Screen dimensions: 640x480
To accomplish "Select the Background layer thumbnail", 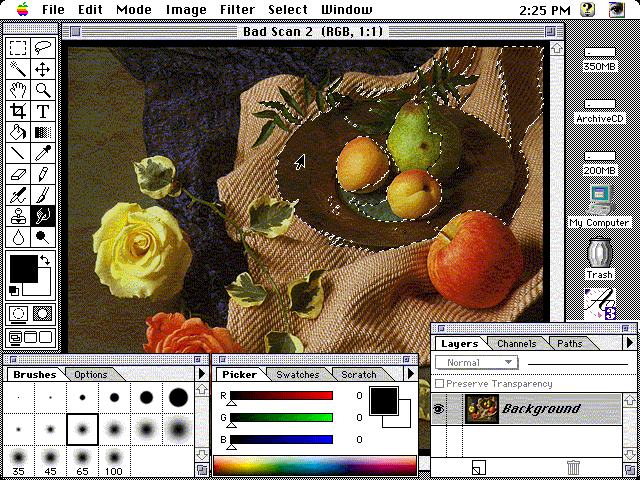I will click(x=482, y=409).
